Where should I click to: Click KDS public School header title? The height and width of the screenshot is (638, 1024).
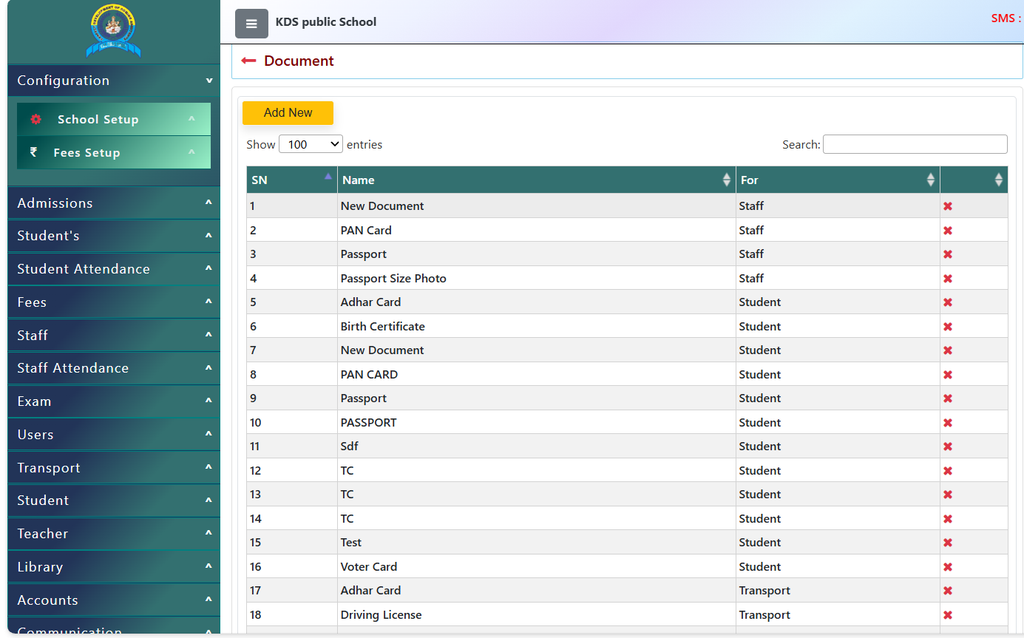326,22
